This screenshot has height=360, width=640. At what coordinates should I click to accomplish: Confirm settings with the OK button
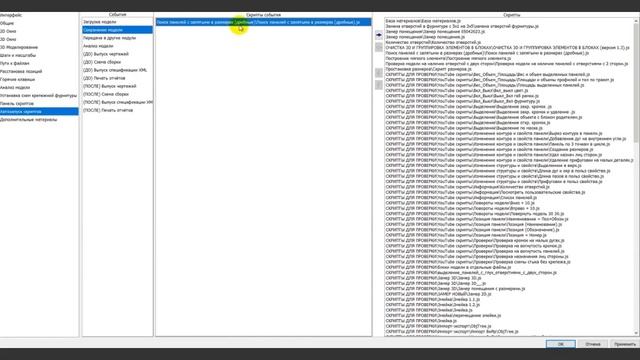click(x=561, y=344)
